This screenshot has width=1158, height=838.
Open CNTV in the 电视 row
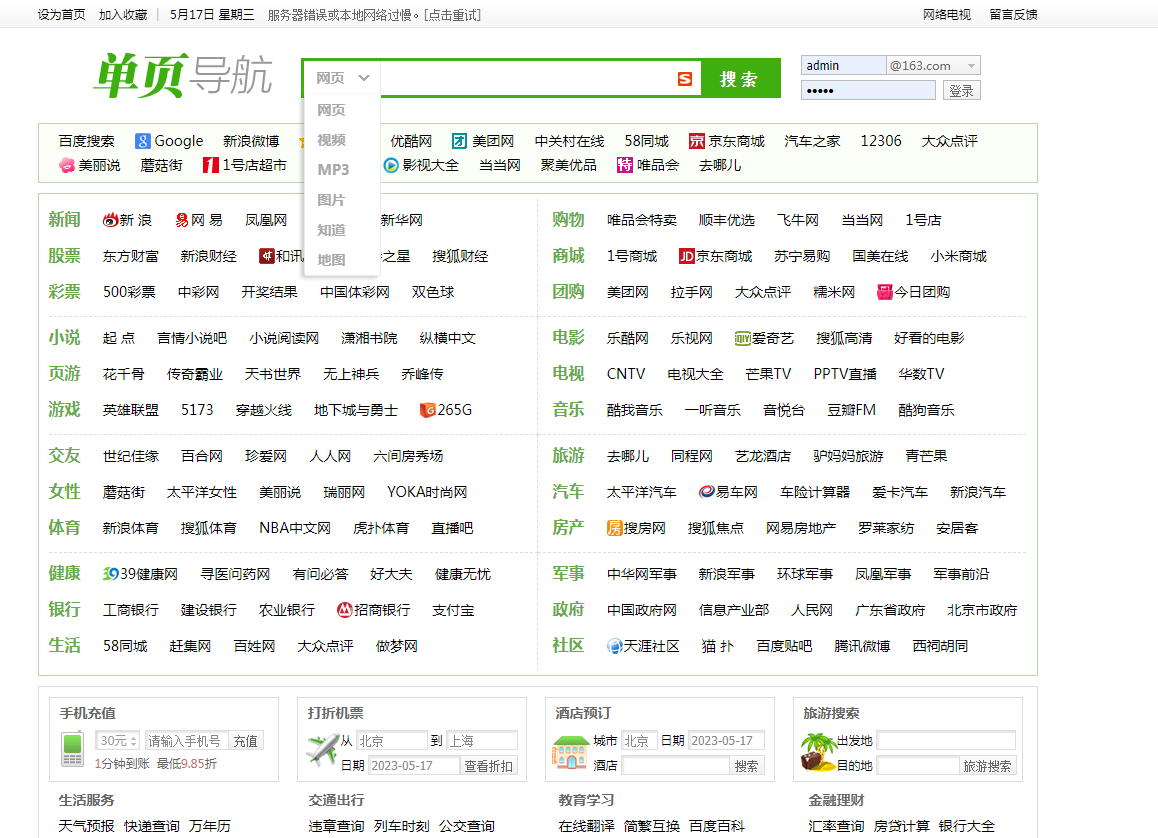(626, 374)
